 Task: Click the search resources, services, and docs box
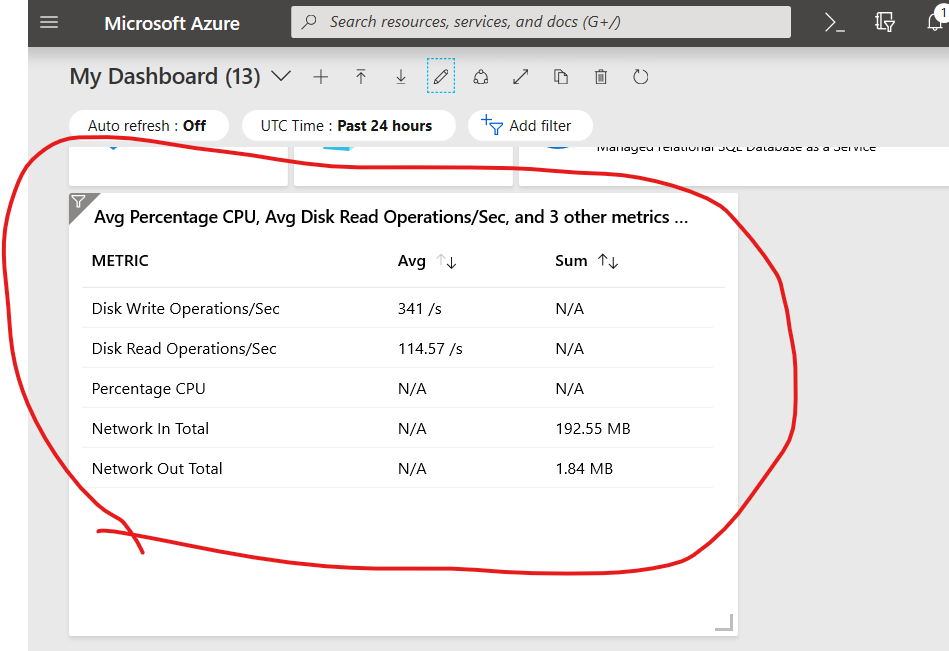click(x=540, y=22)
